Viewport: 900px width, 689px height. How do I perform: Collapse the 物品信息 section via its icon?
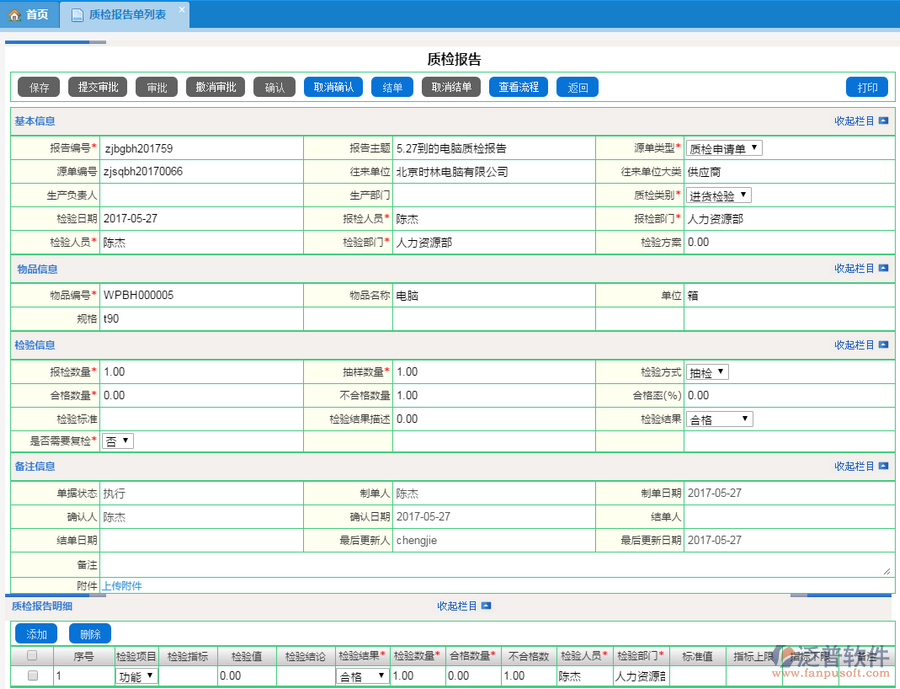click(883, 269)
